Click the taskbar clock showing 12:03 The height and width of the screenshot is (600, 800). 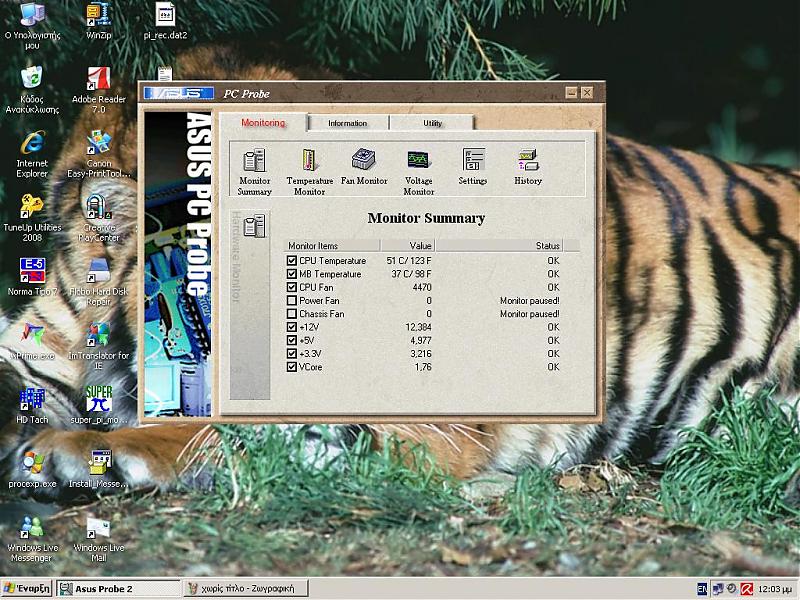(774, 589)
